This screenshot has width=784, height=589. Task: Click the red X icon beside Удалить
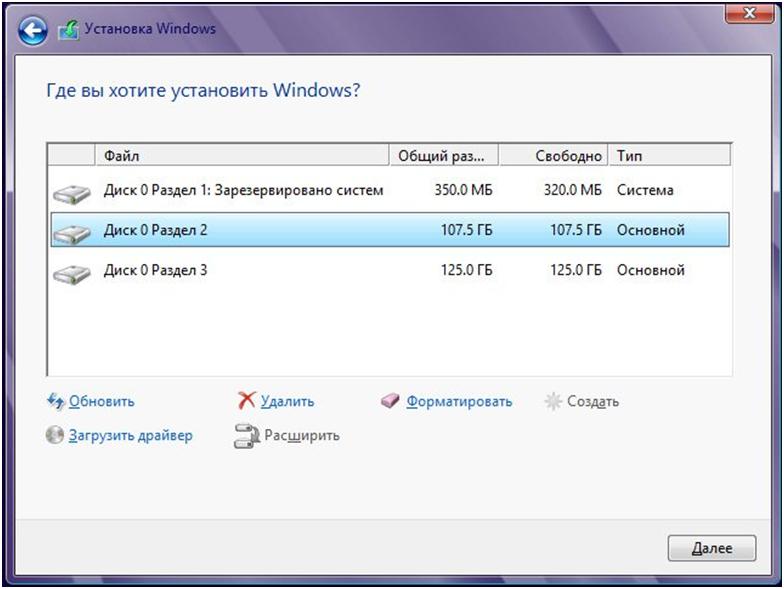click(246, 400)
